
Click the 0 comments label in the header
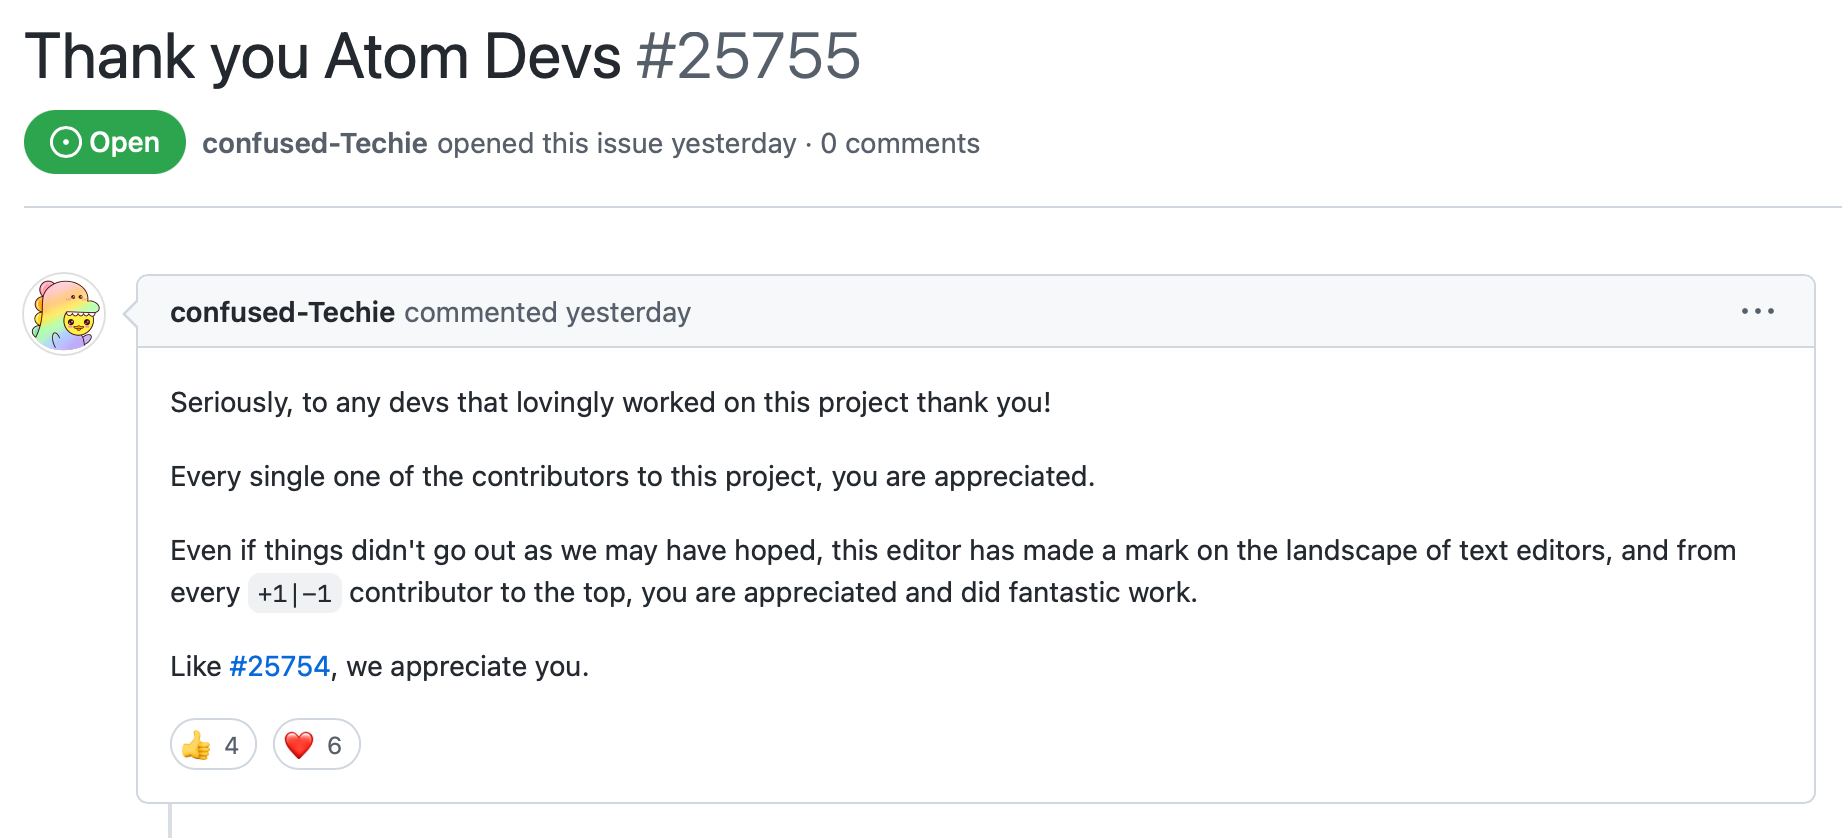pos(899,144)
